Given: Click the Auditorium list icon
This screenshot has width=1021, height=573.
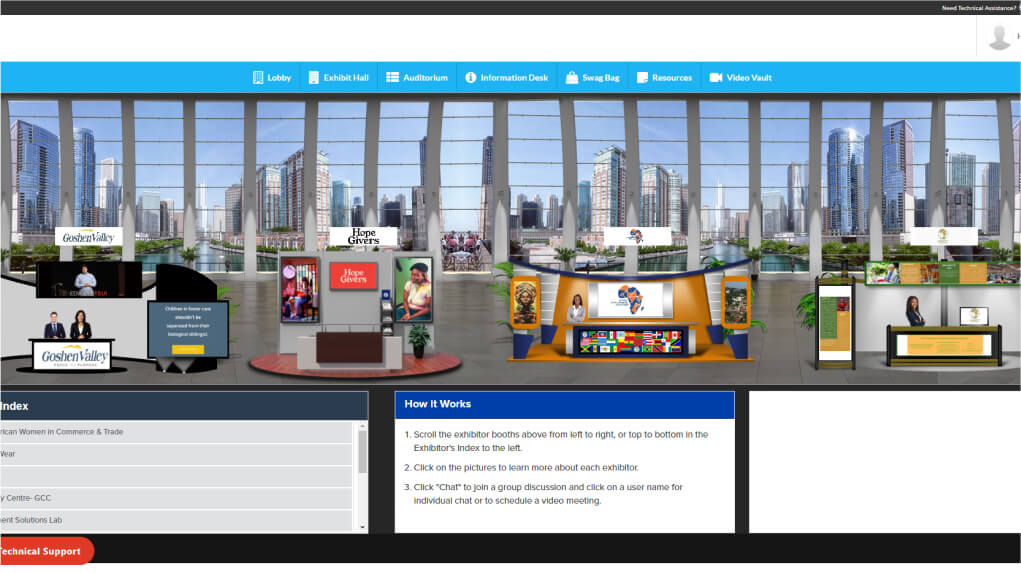Looking at the screenshot, I should (x=392, y=77).
